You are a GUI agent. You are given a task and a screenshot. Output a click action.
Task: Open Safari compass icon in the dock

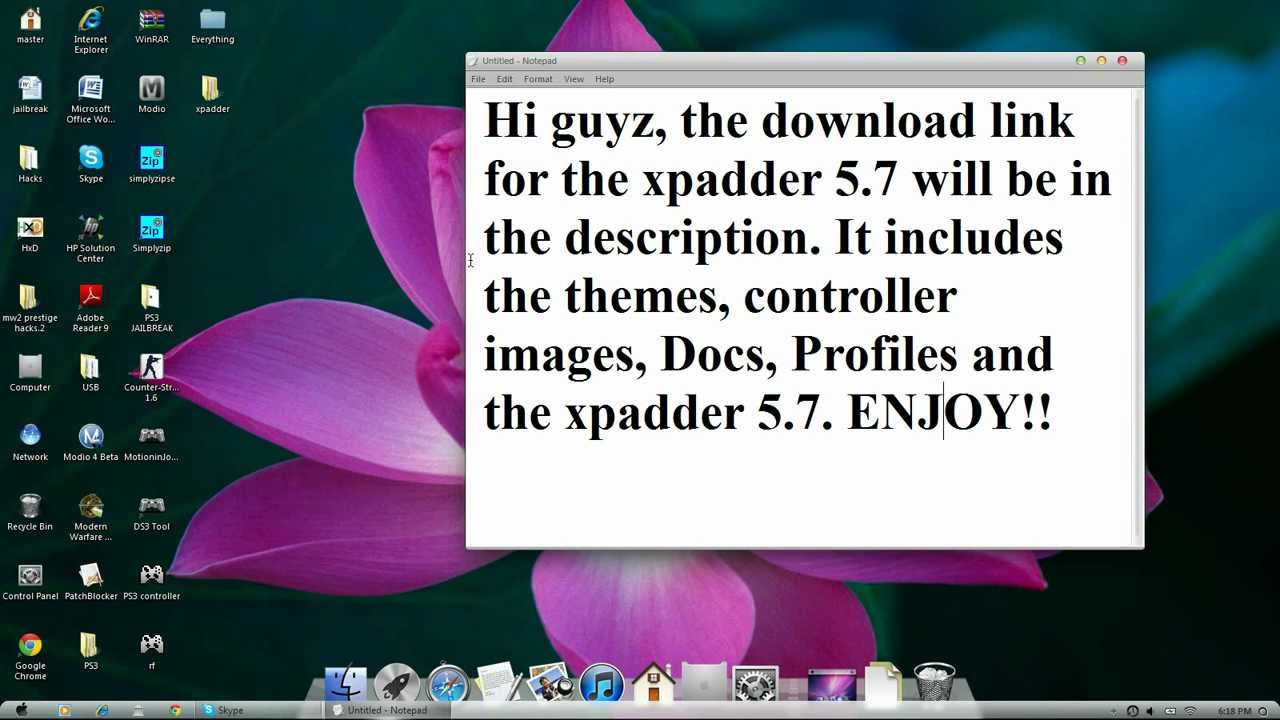click(x=448, y=683)
